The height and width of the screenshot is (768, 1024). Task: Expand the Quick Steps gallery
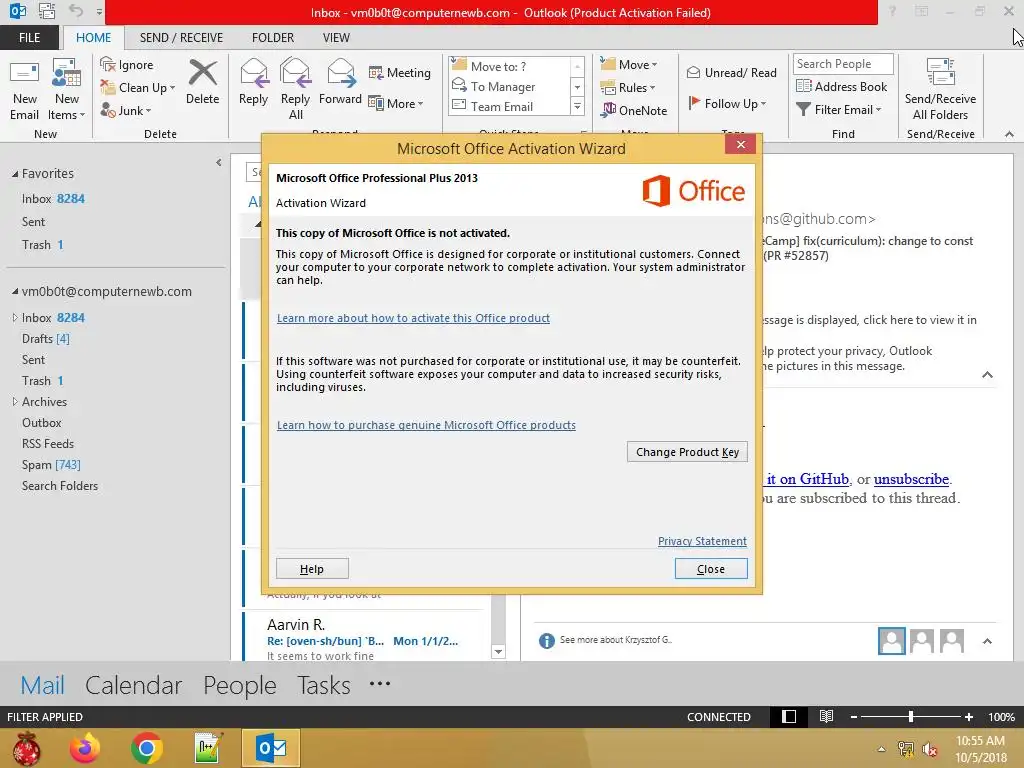(x=577, y=106)
